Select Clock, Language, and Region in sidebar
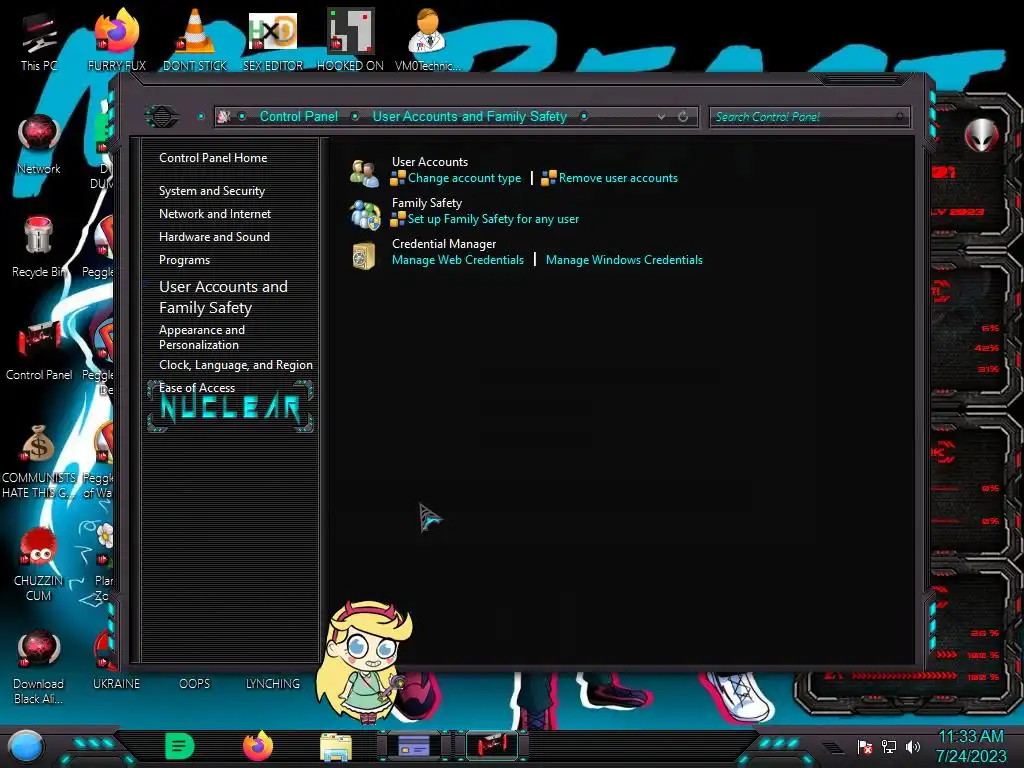1024x768 pixels. point(236,365)
